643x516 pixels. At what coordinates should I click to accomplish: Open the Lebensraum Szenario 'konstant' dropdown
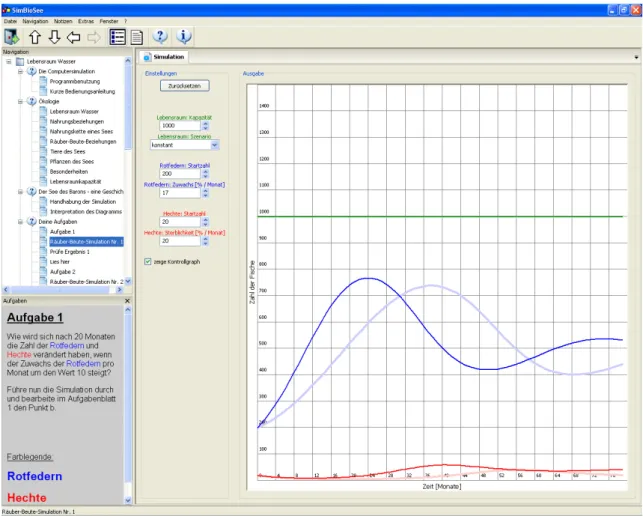[214, 145]
